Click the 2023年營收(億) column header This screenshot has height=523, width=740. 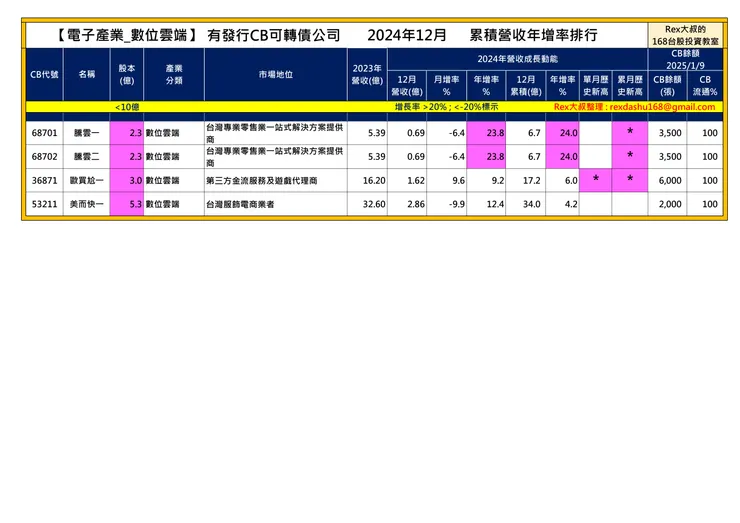click(x=367, y=75)
